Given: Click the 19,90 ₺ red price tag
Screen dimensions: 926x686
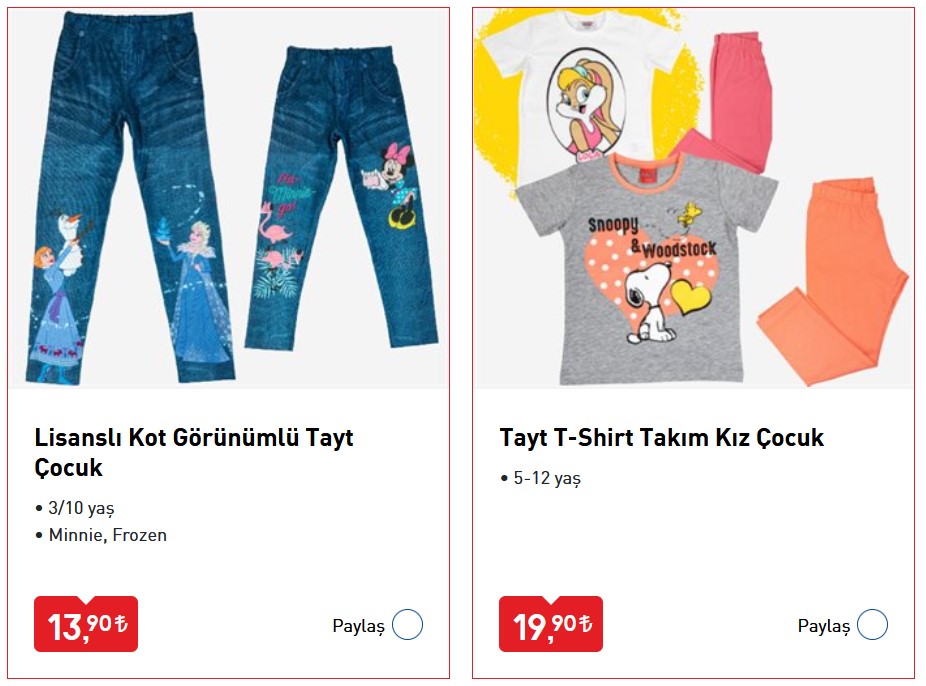Looking at the screenshot, I should point(551,625).
